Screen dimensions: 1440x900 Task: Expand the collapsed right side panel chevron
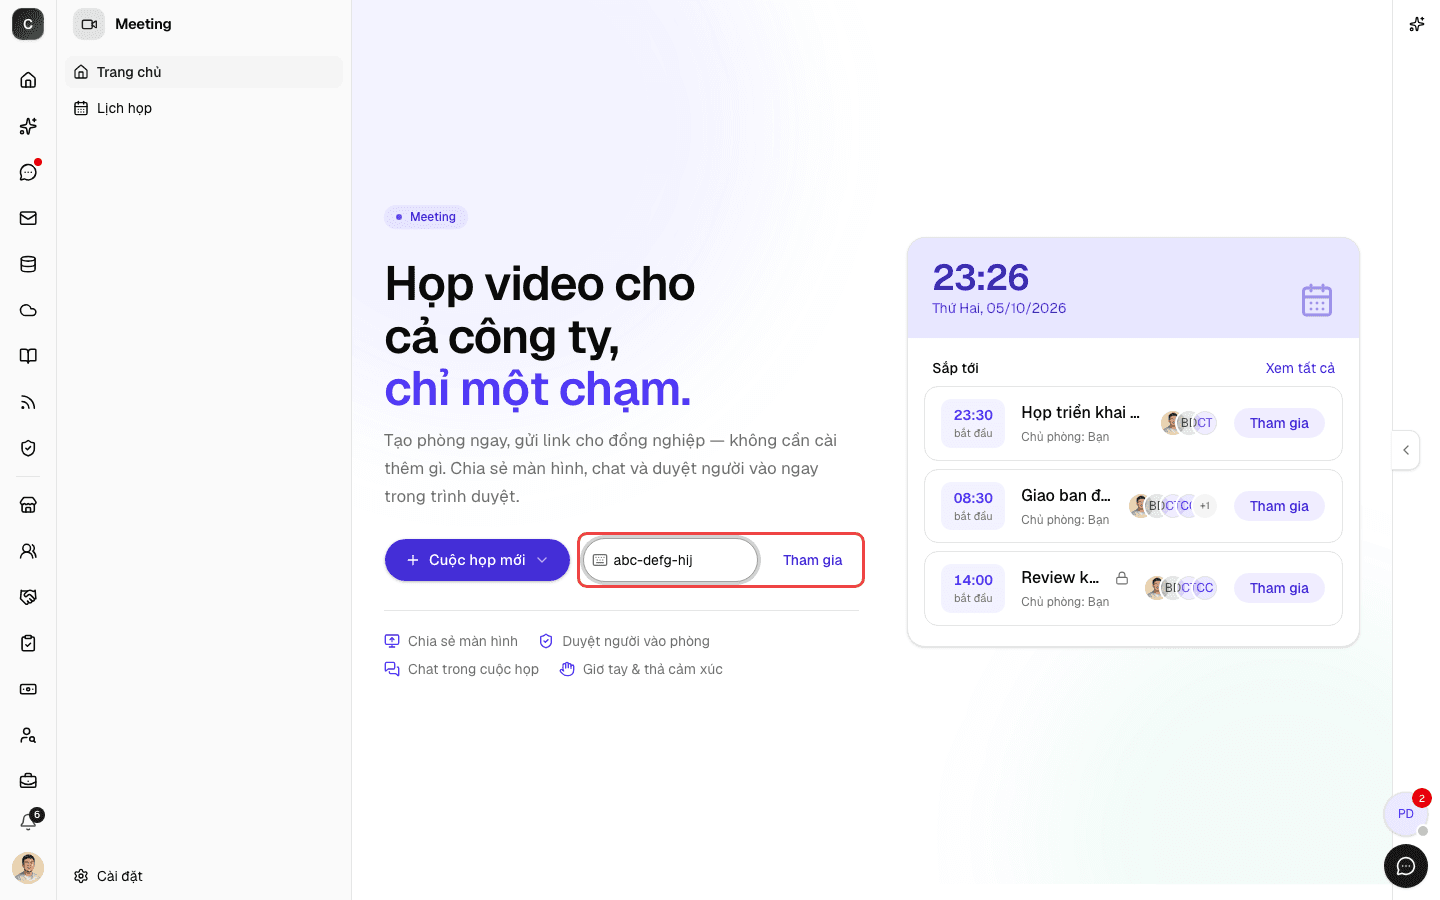(x=1406, y=450)
